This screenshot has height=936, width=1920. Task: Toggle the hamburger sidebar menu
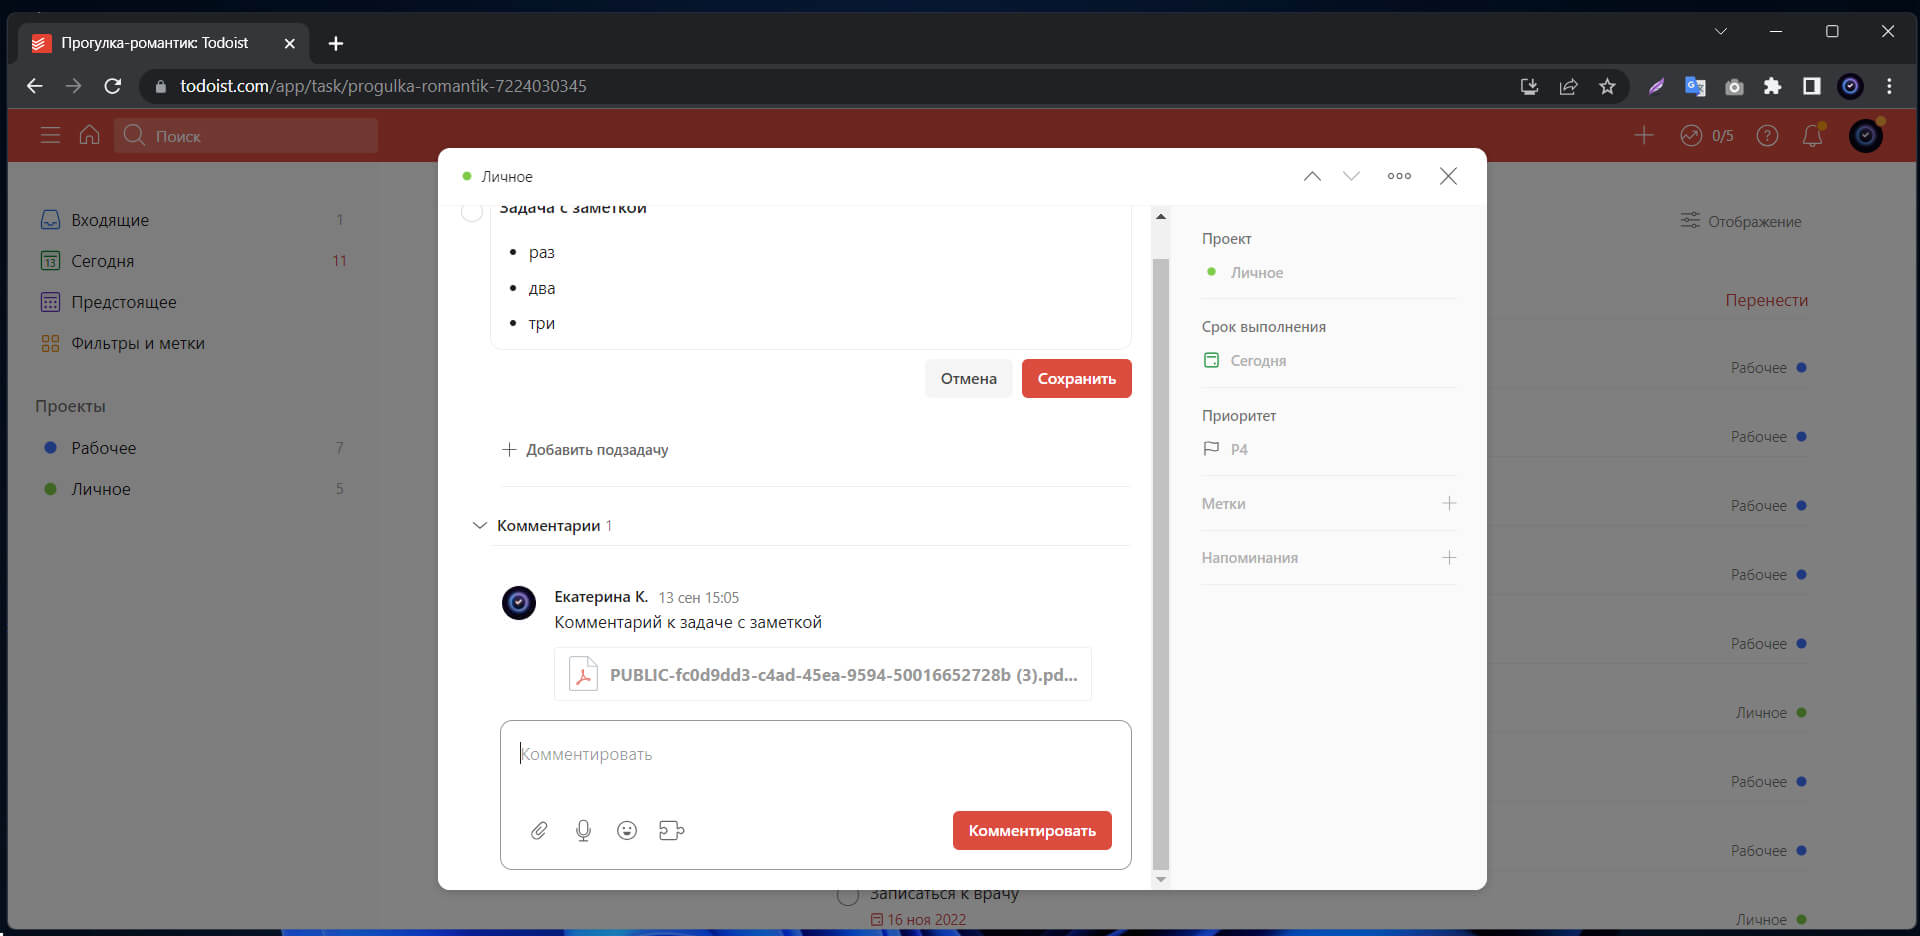tap(50, 135)
